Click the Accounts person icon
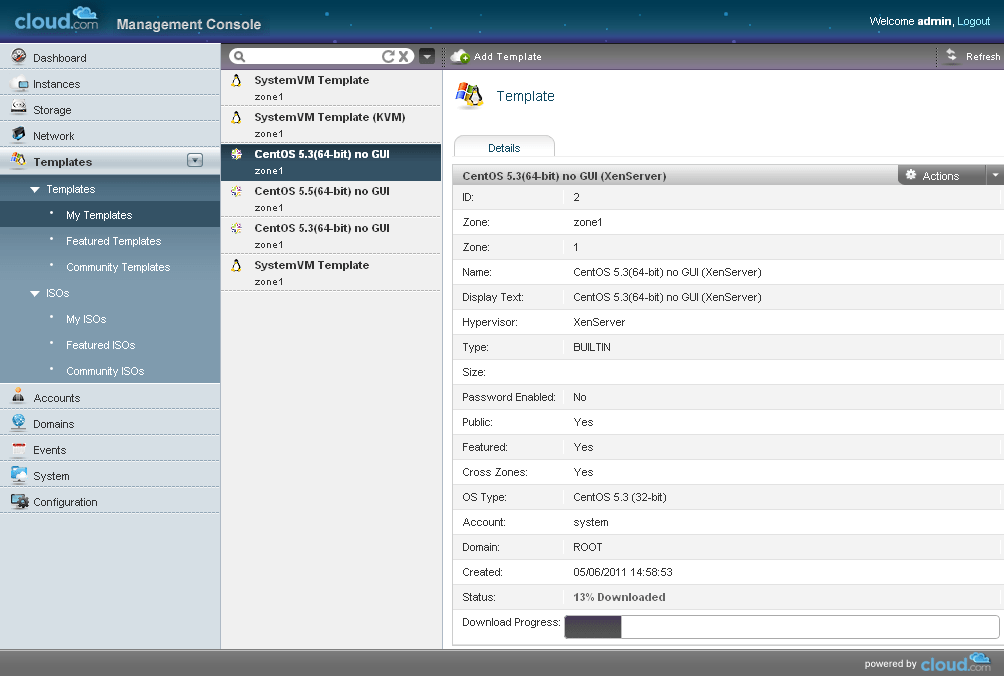Viewport: 1004px width, 676px height. 19,396
